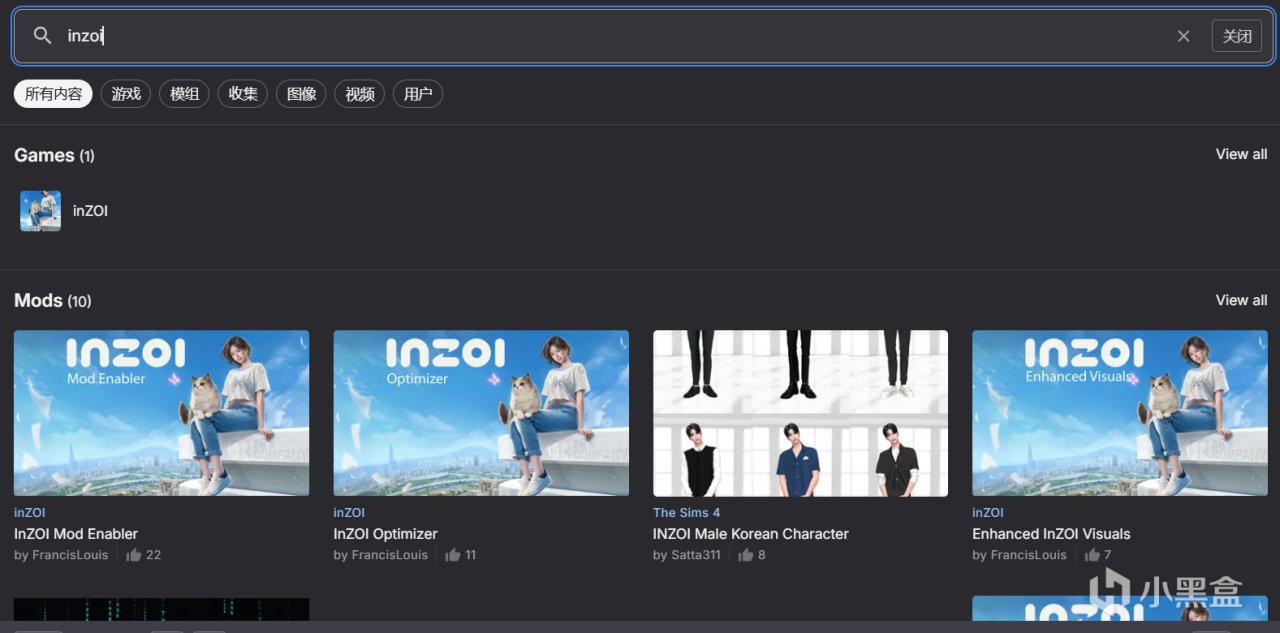Open The Sims 4 category link
The height and width of the screenshot is (633, 1280).
tap(686, 512)
